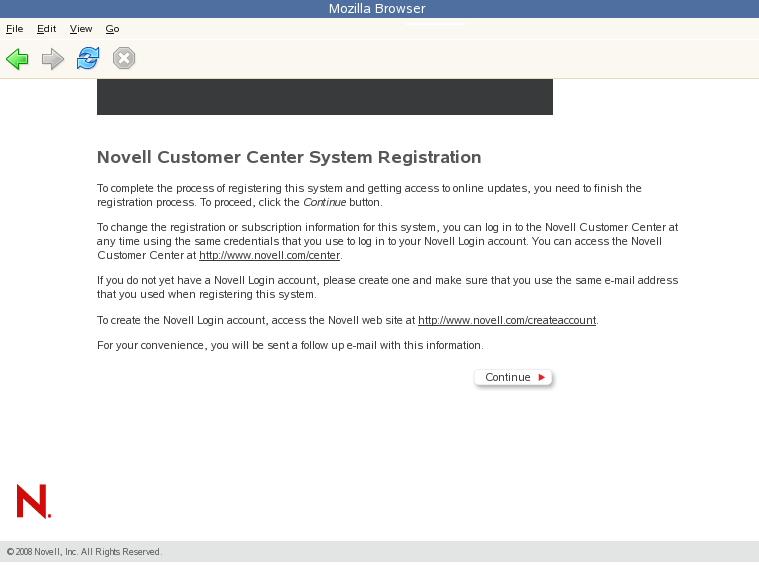Viewport: 759px width, 566px height.
Task: Click the Continue button
Action: tap(513, 377)
